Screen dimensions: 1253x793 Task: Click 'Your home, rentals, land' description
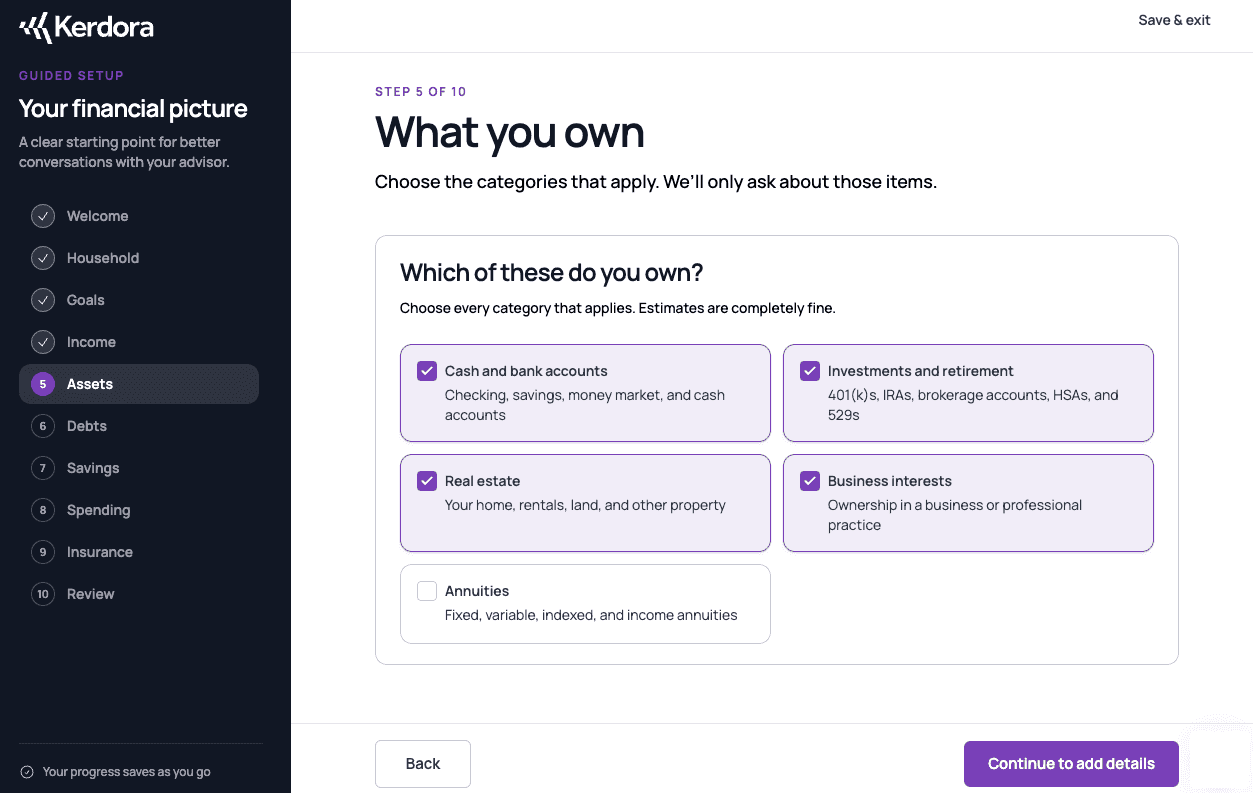pyautogui.click(x=585, y=505)
